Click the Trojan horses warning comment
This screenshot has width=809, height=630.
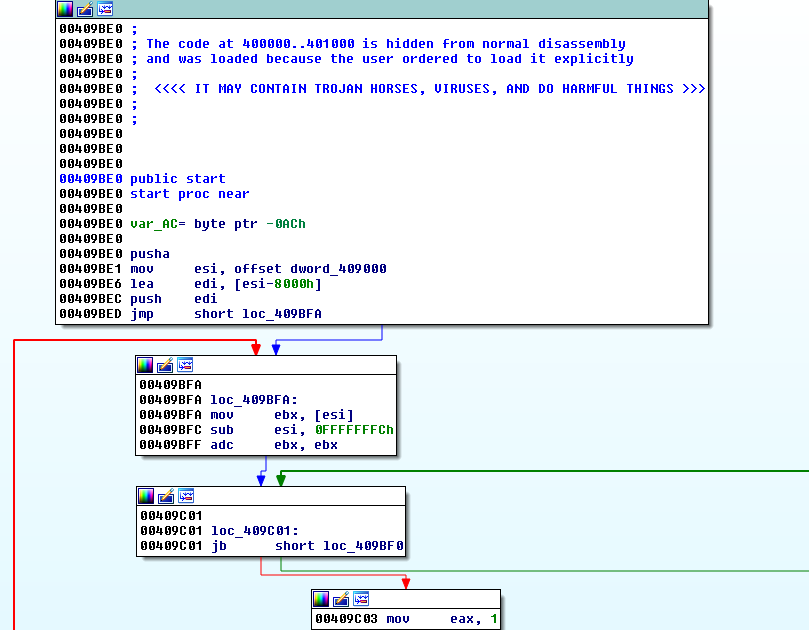[429, 89]
